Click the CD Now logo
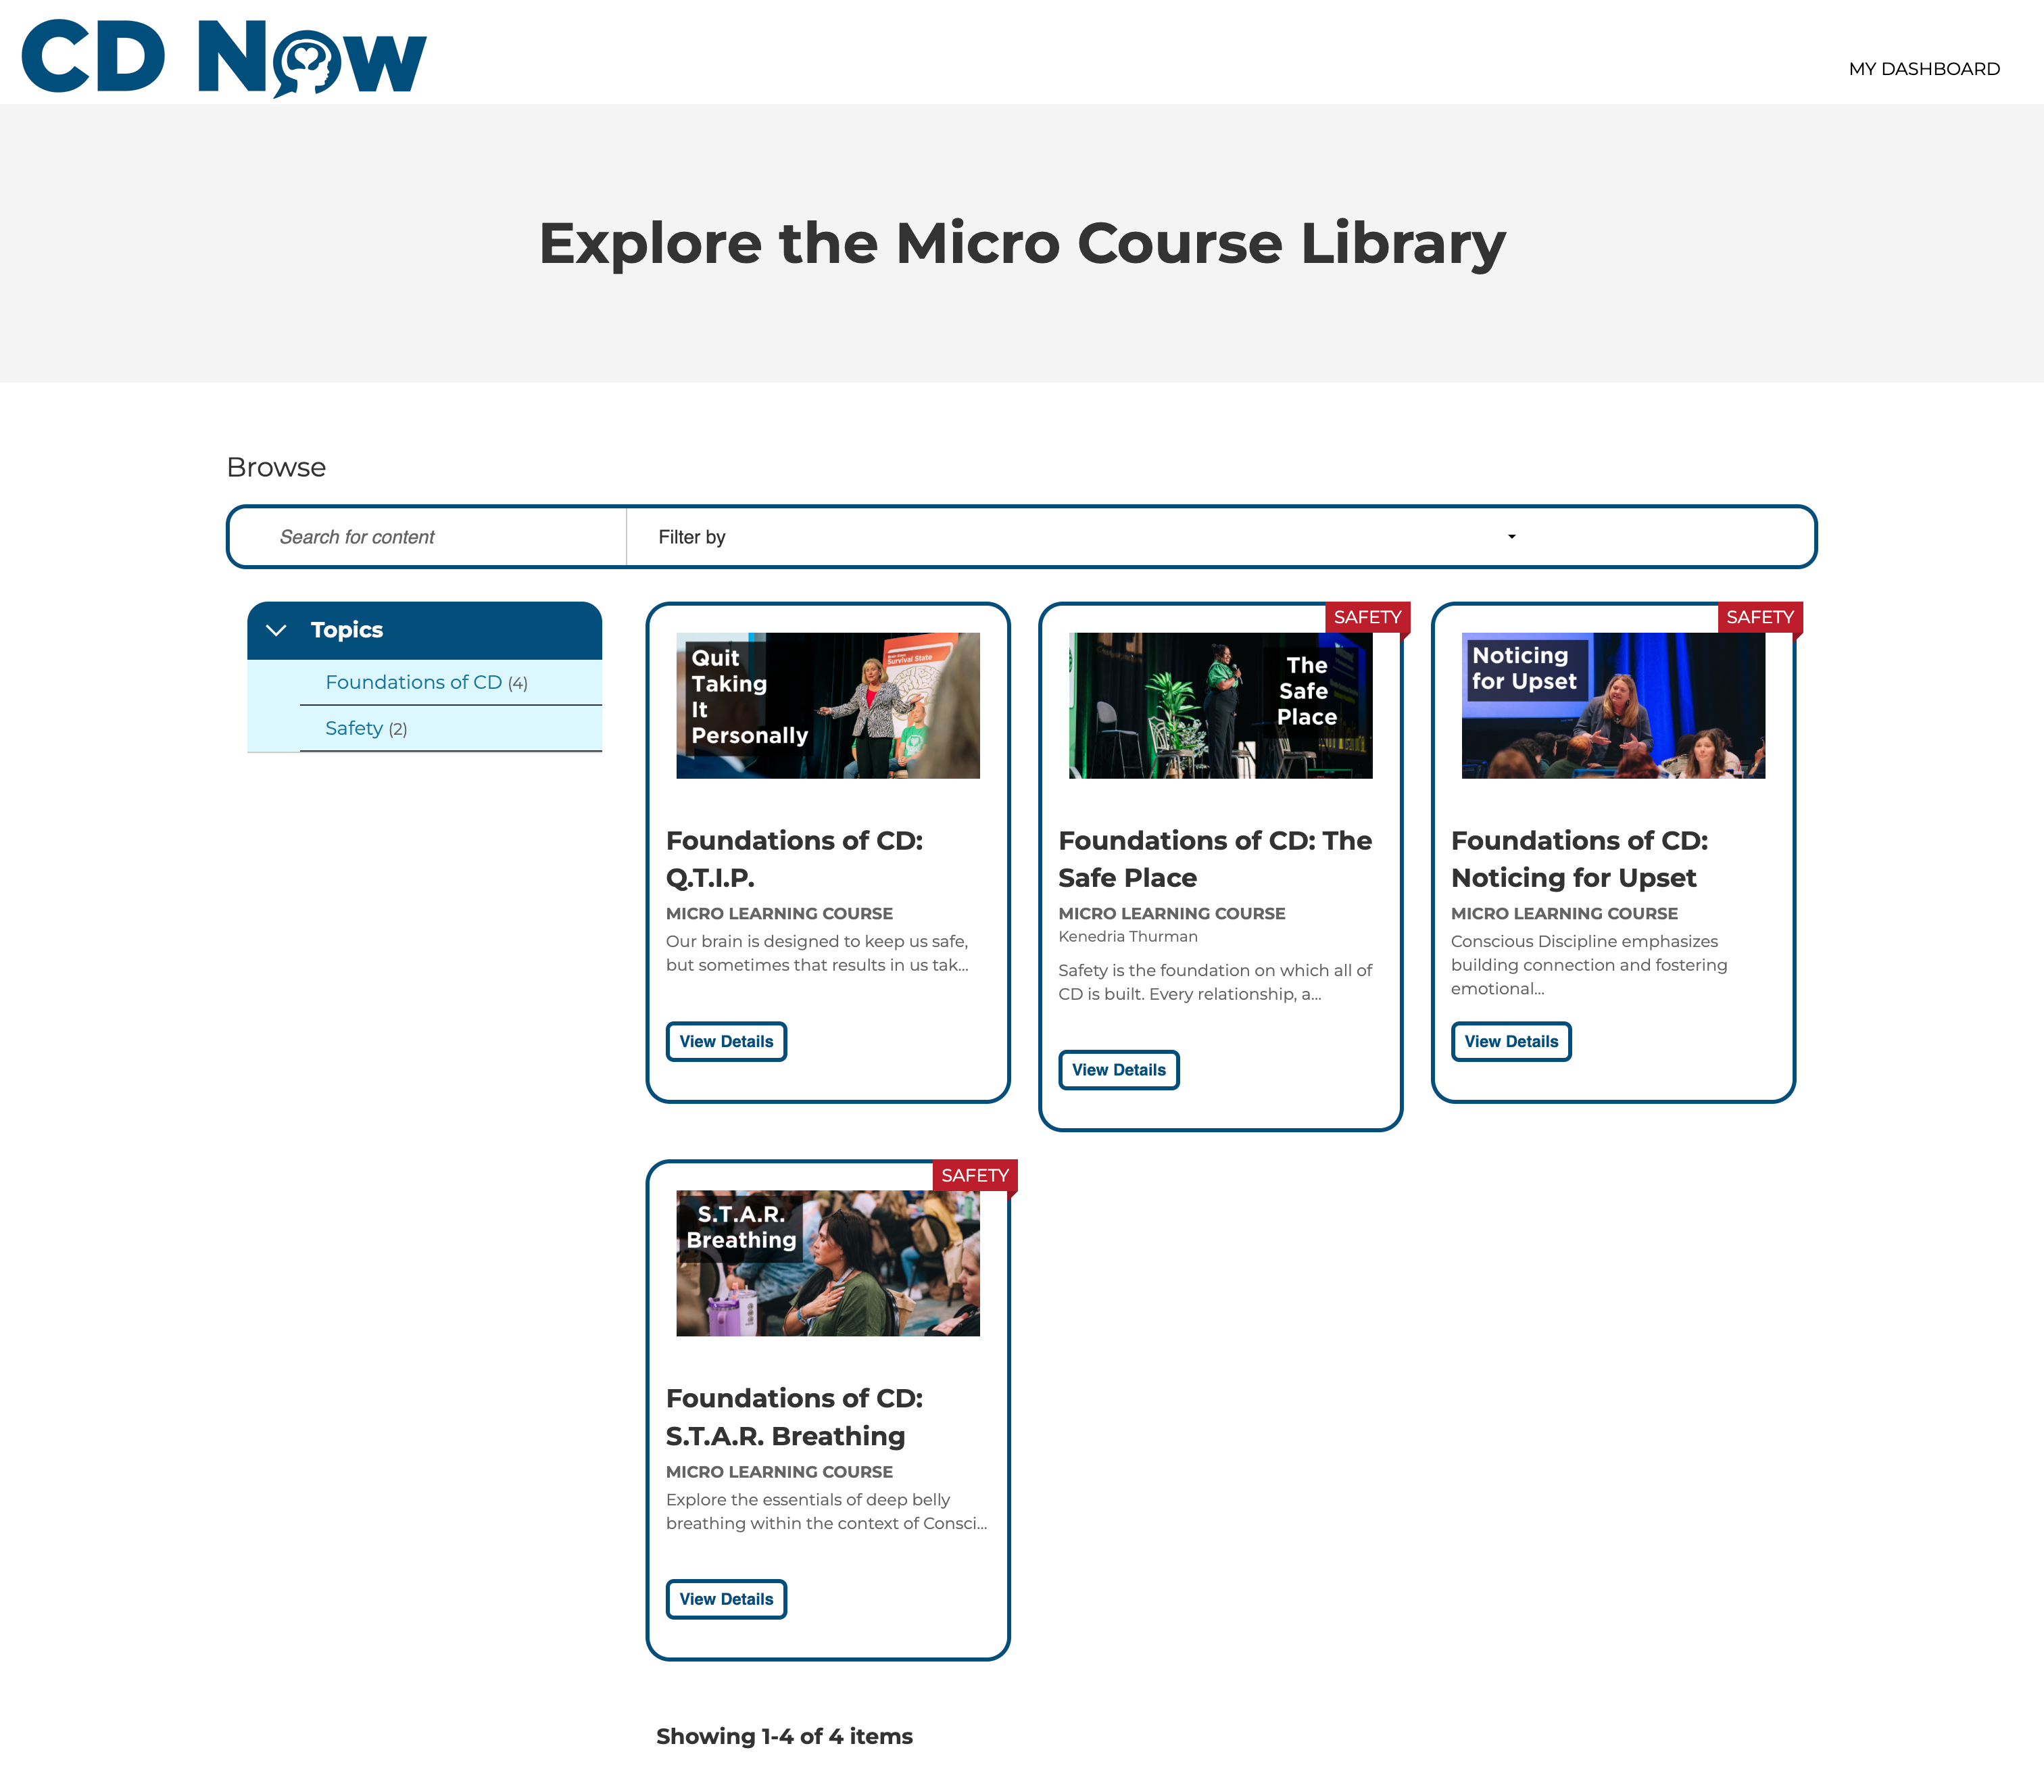 pos(224,57)
